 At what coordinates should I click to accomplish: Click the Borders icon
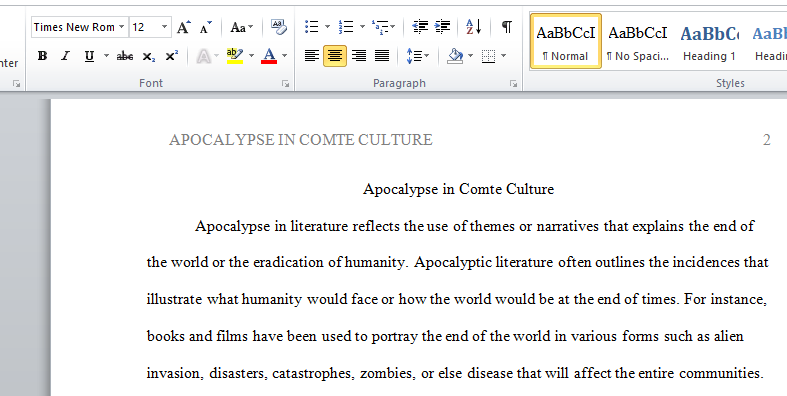click(488, 56)
